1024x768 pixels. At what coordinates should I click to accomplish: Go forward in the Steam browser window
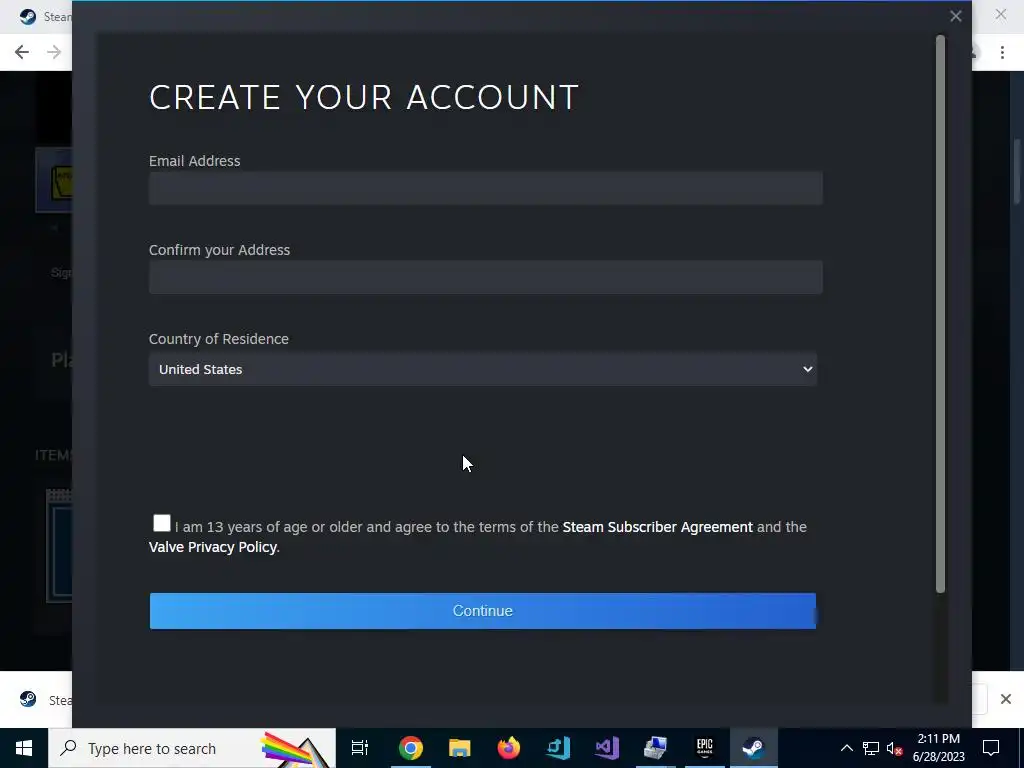pyautogui.click(x=54, y=52)
